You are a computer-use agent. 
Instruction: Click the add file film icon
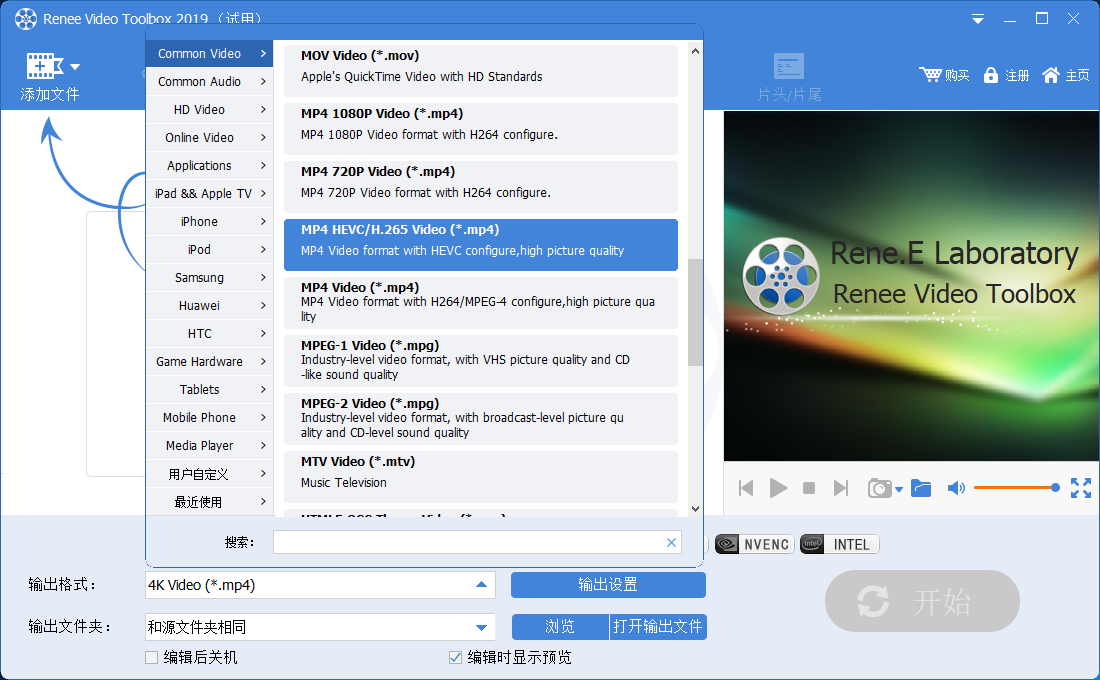45,66
